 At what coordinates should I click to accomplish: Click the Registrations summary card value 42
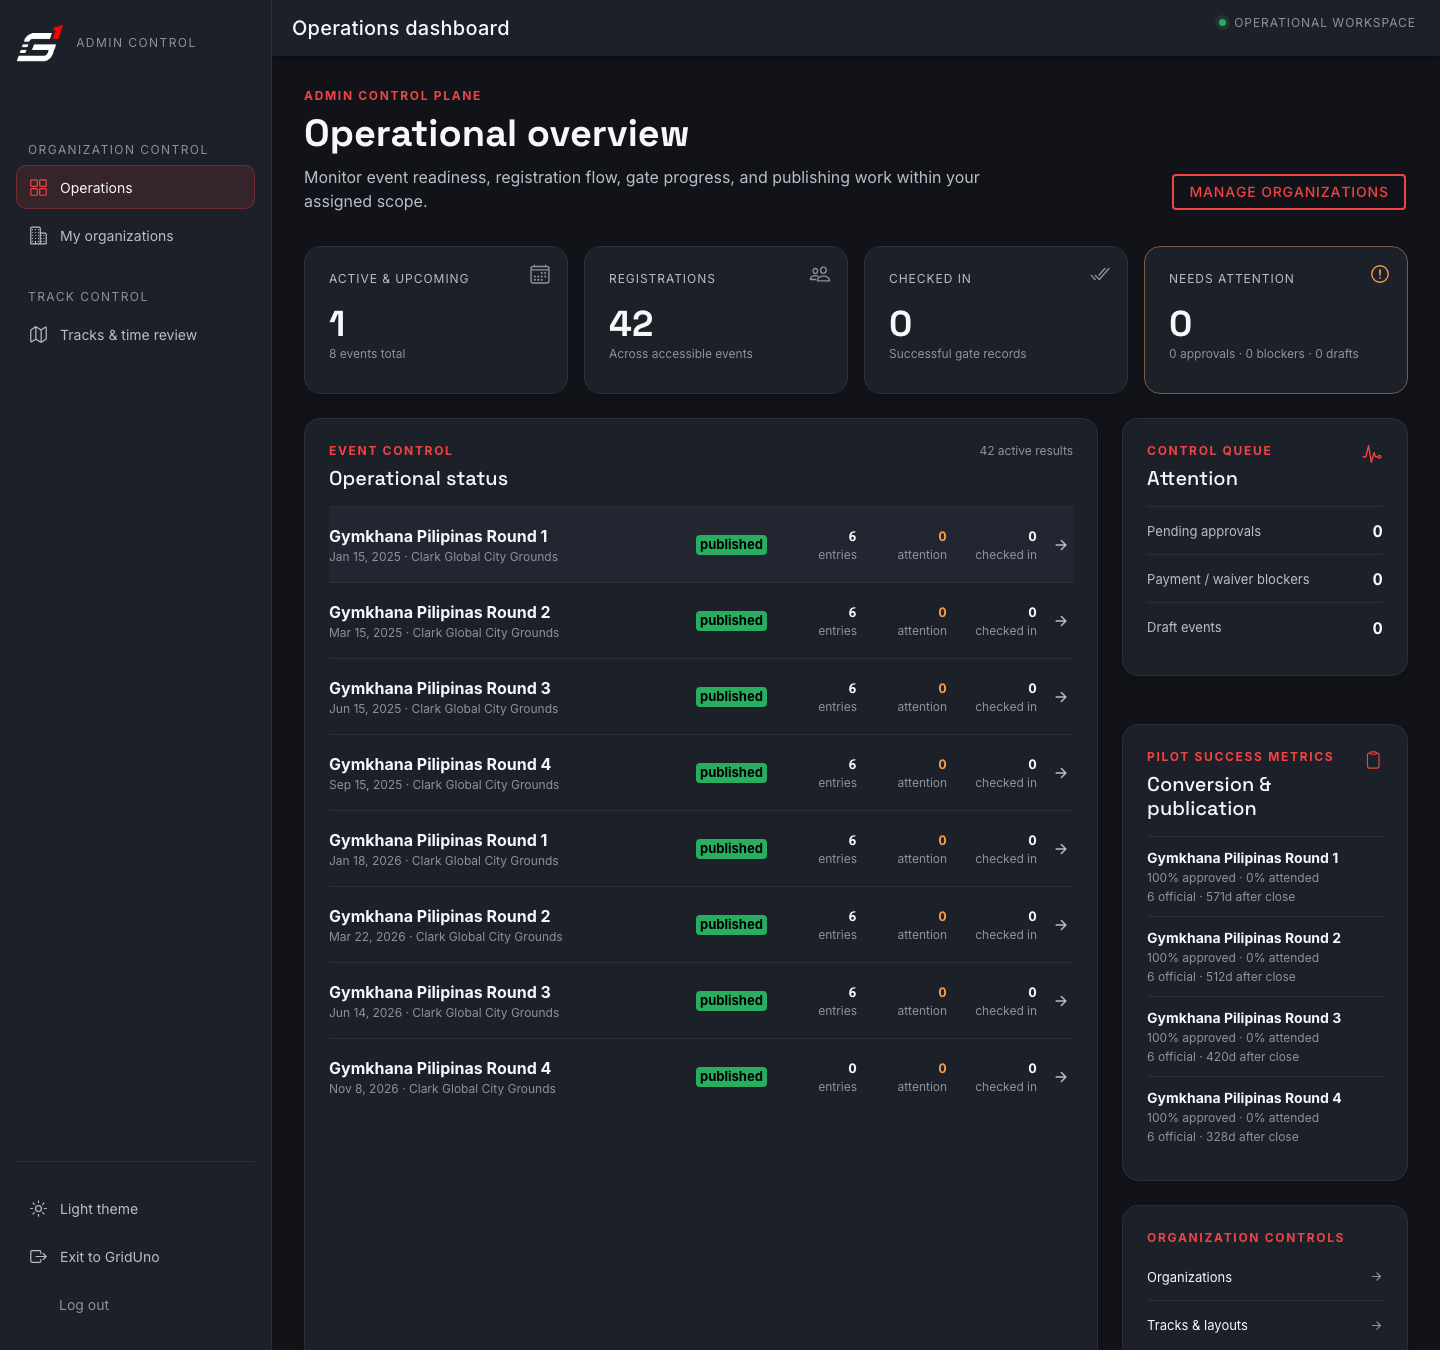(631, 323)
